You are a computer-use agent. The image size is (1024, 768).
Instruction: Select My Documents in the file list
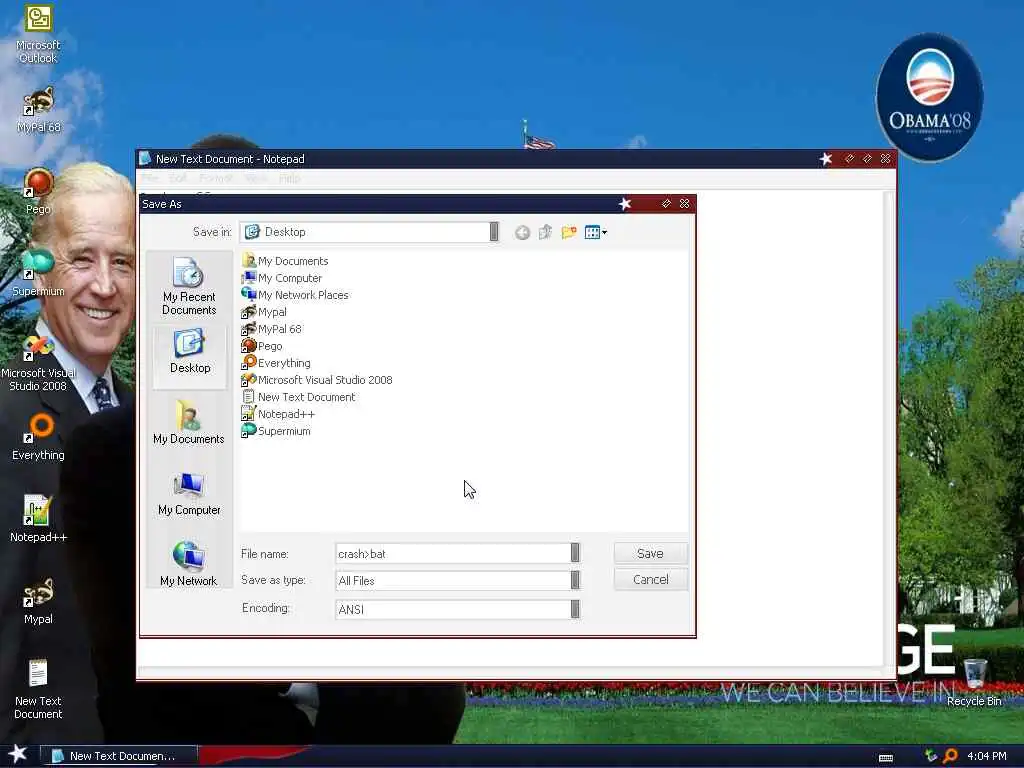click(285, 261)
